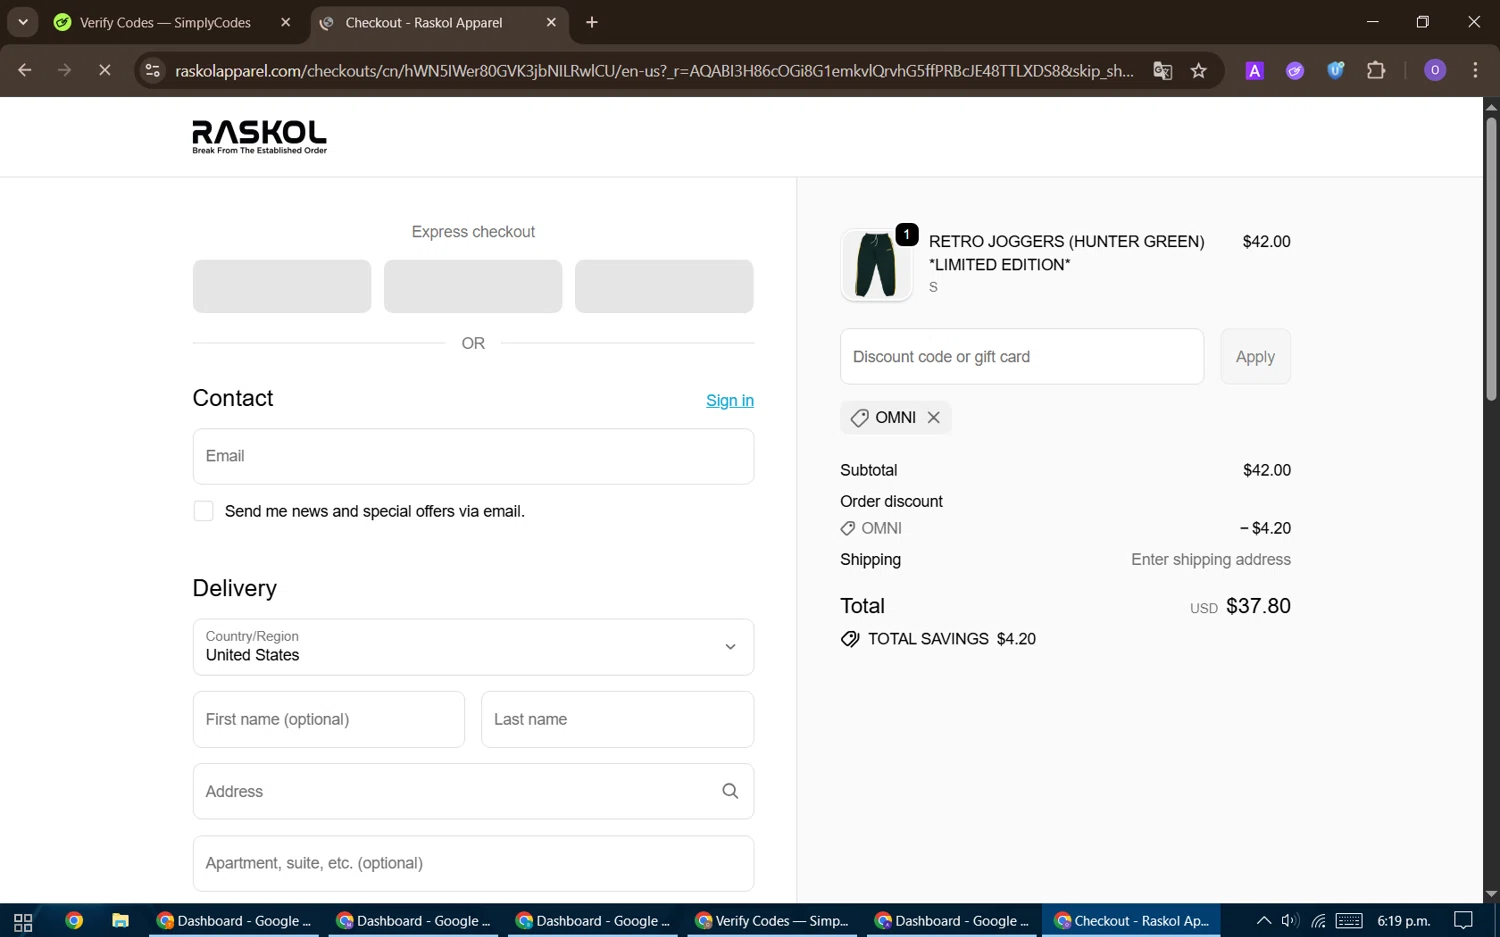Open the clock showing 6:19 p.m.
The width and height of the screenshot is (1500, 937).
[x=1404, y=921]
